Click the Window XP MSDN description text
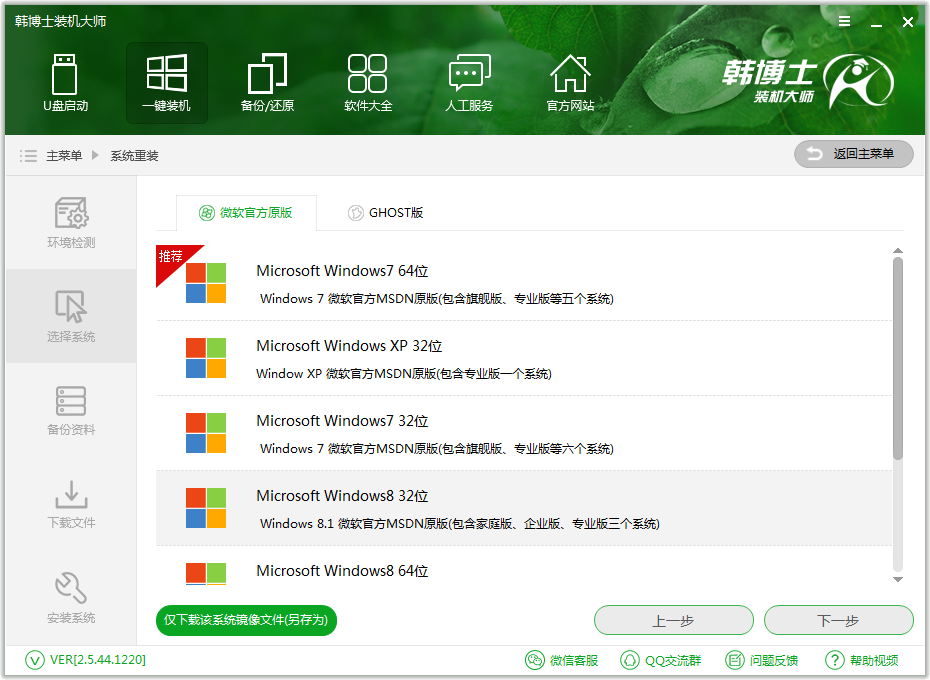This screenshot has width=930, height=680. [404, 374]
